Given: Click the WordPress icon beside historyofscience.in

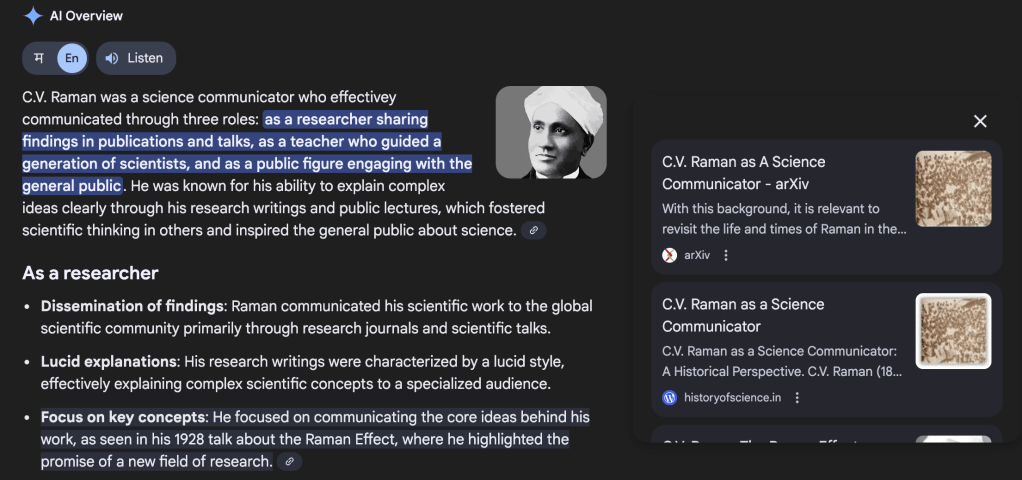Looking at the screenshot, I should 670,398.
